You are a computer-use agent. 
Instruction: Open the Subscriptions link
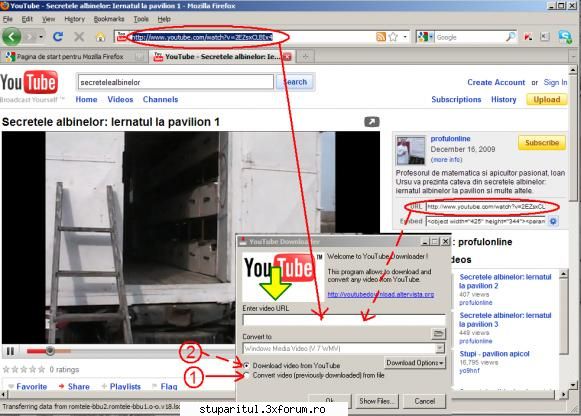[456, 99]
